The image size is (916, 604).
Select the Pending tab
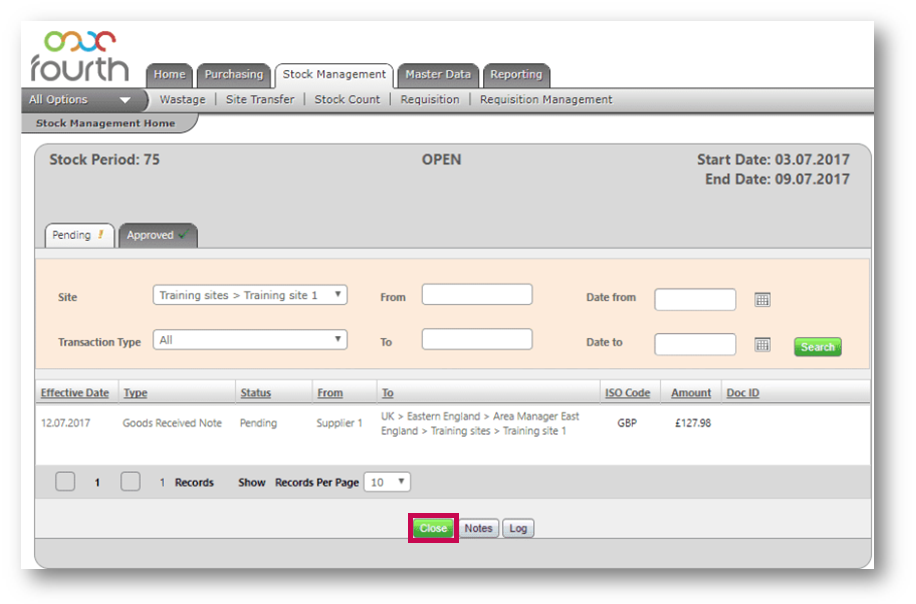click(x=79, y=235)
